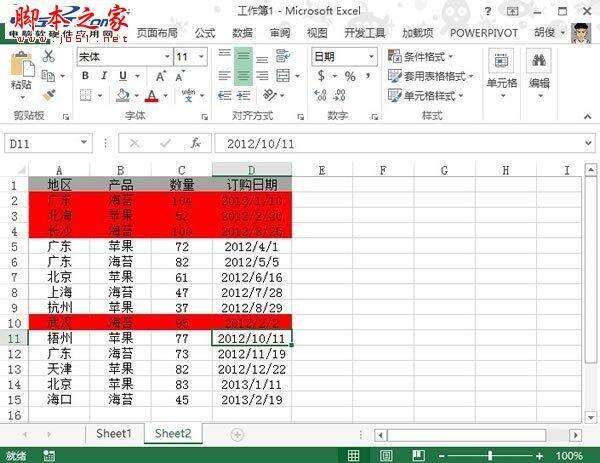This screenshot has width=600, height=463.
Task: Click the 编辑 editing button
Action: (539, 73)
